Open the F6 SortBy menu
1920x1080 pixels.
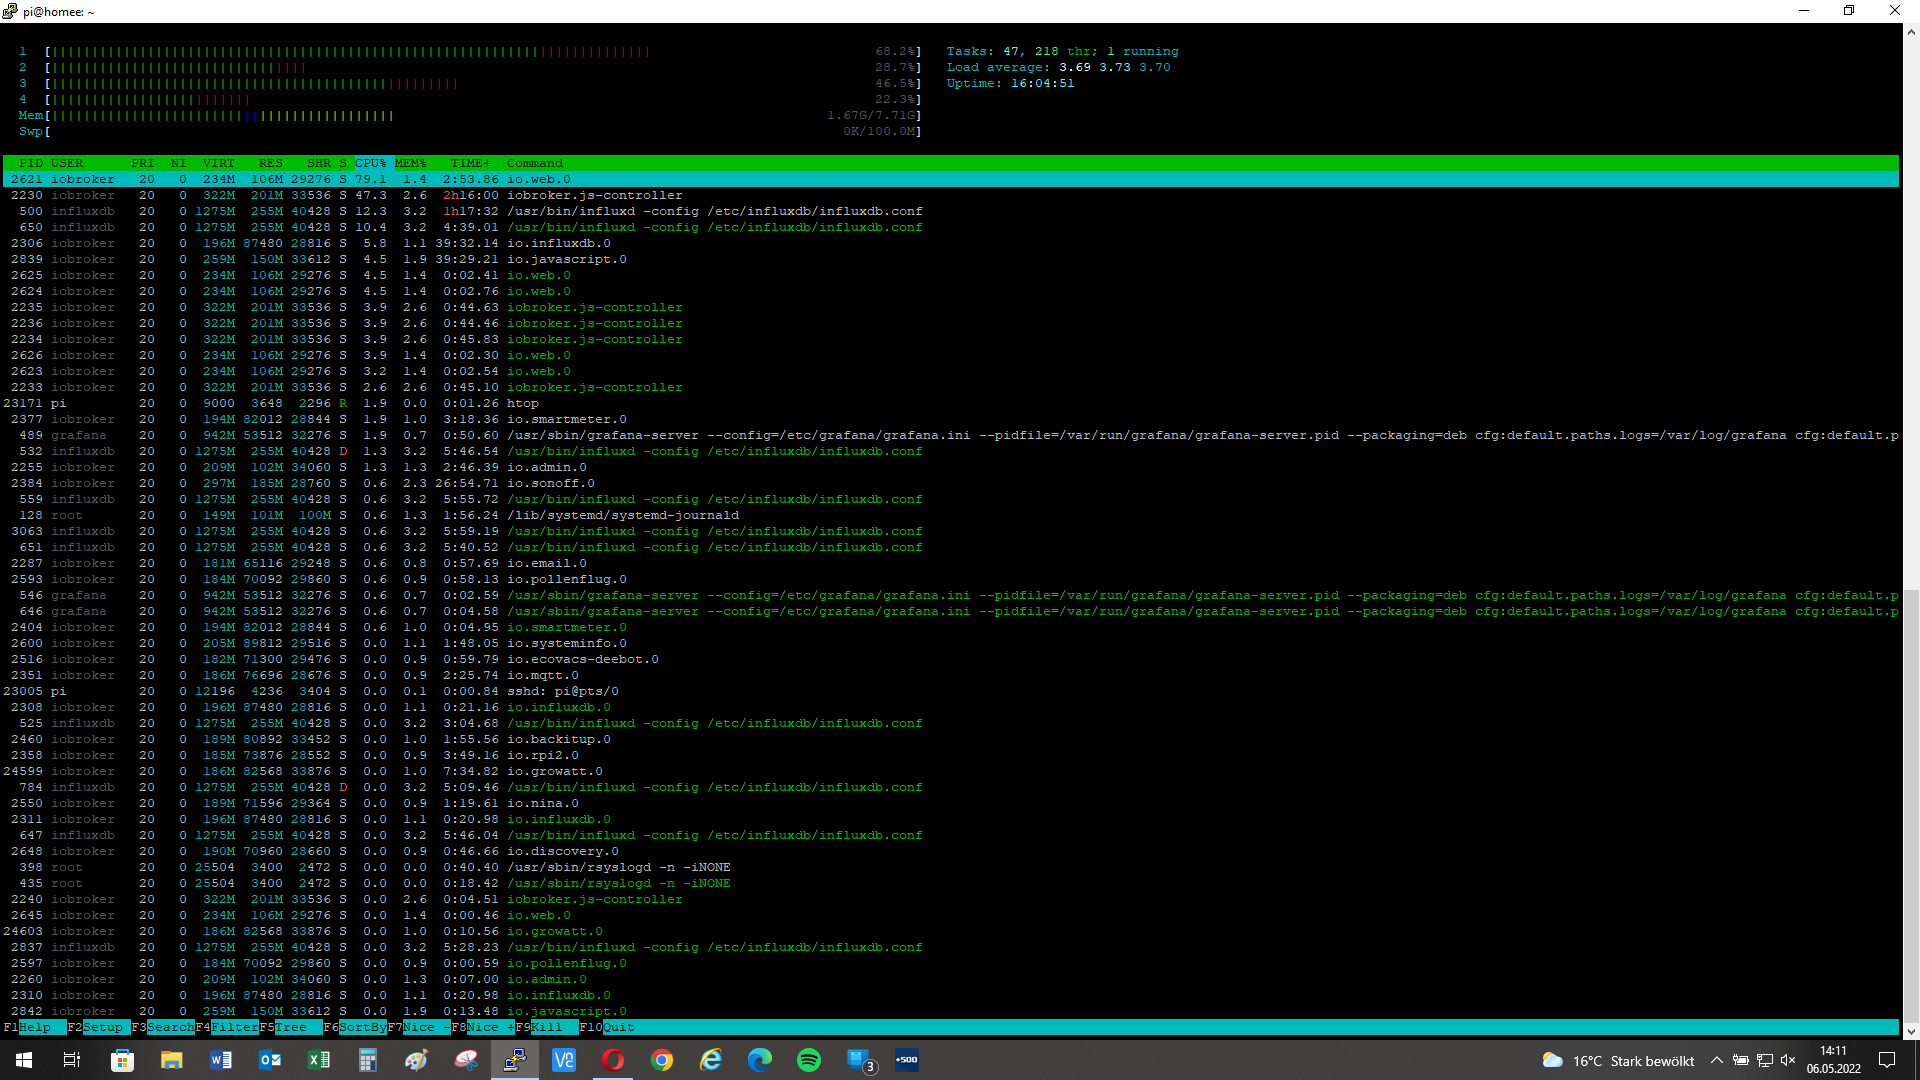click(362, 1027)
